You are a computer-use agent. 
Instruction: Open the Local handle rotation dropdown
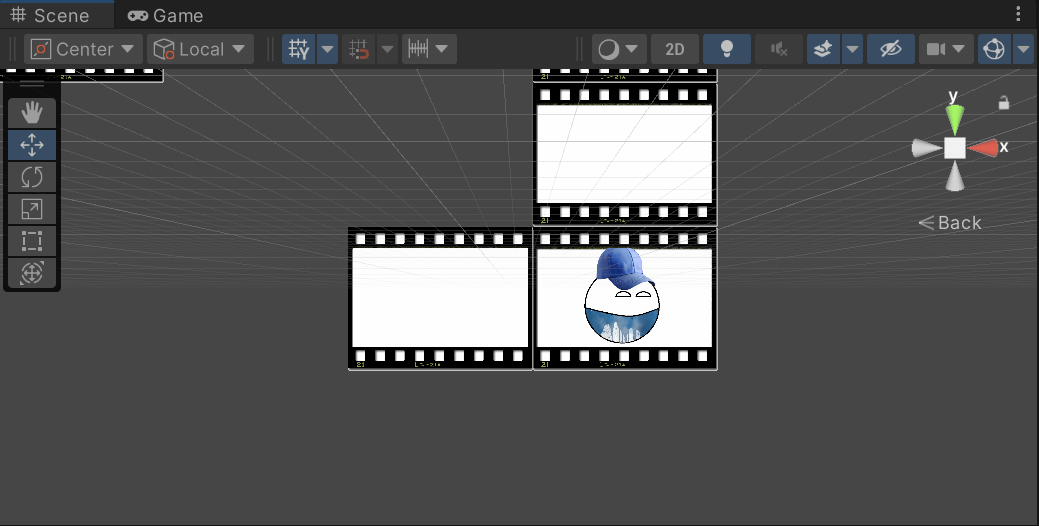coord(200,49)
